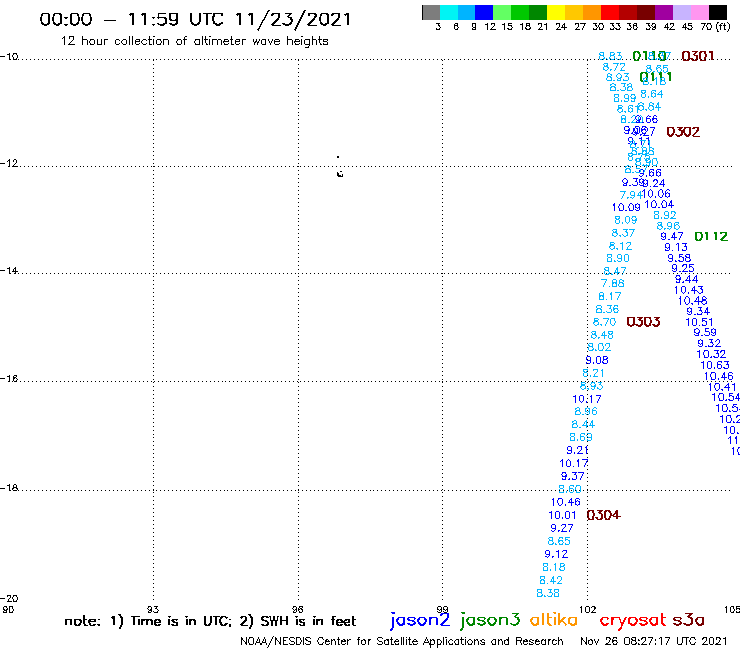740x650 pixels.
Task: Click the 10.01 reading beside 0304
Action: (562, 515)
